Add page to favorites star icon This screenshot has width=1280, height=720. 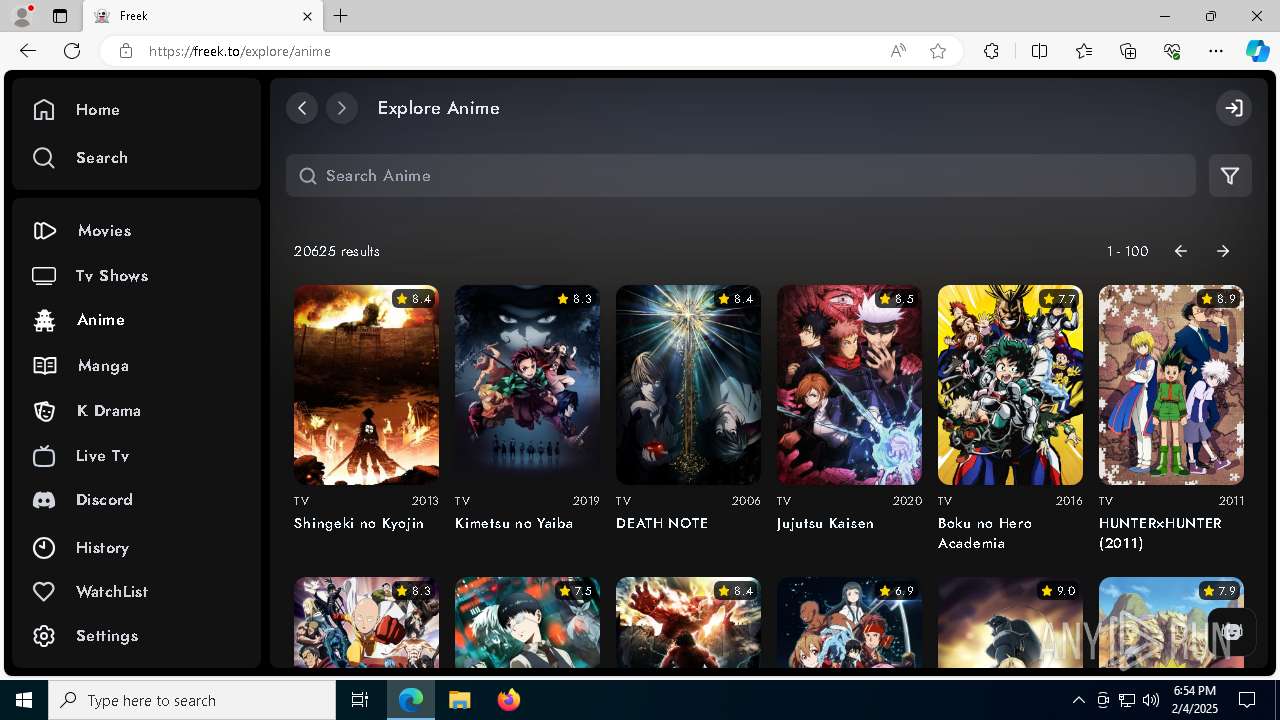[938, 51]
